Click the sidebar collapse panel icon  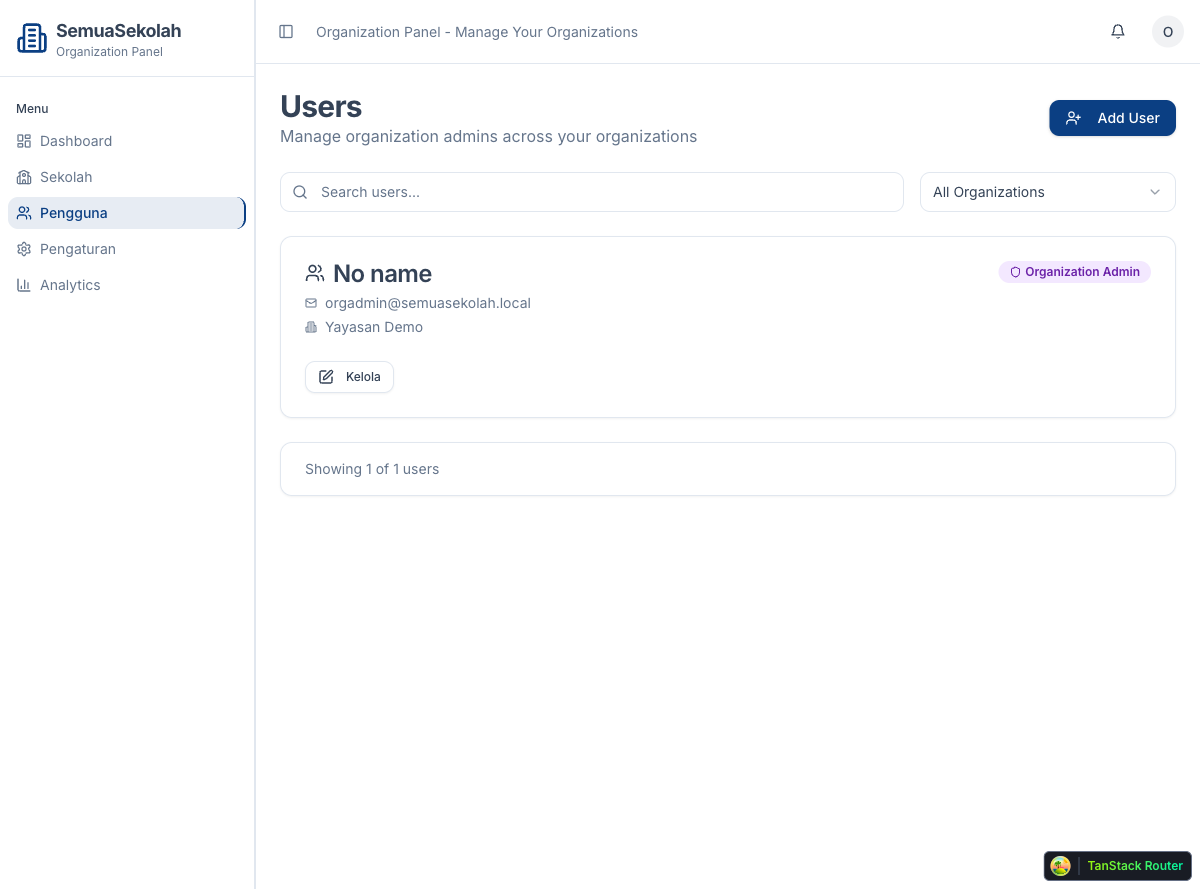(286, 31)
